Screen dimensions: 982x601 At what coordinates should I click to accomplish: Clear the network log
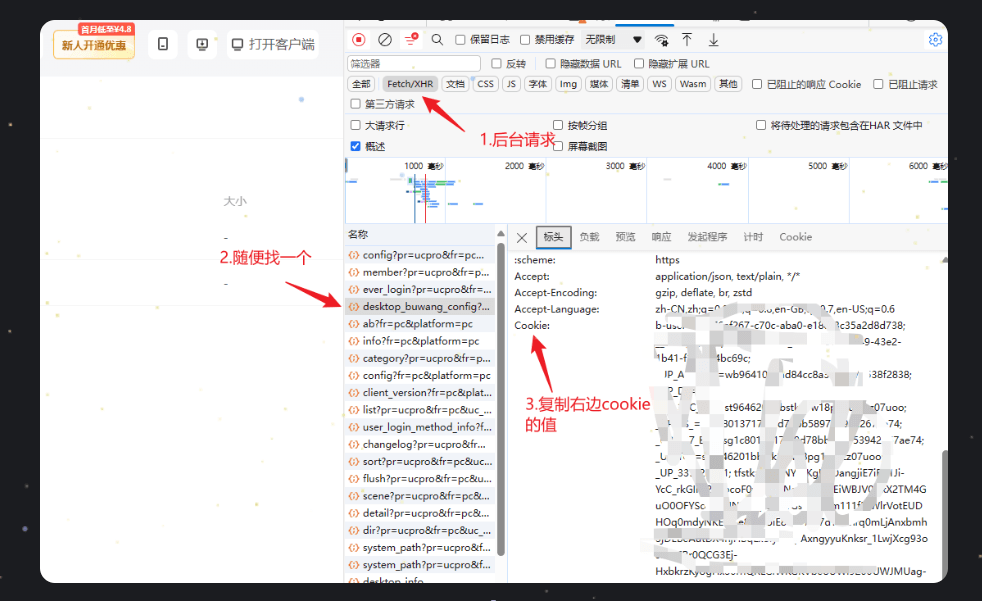click(385, 40)
